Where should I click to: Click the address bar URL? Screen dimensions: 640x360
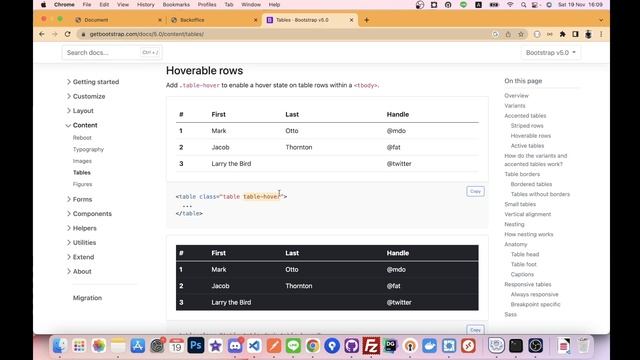pos(147,34)
